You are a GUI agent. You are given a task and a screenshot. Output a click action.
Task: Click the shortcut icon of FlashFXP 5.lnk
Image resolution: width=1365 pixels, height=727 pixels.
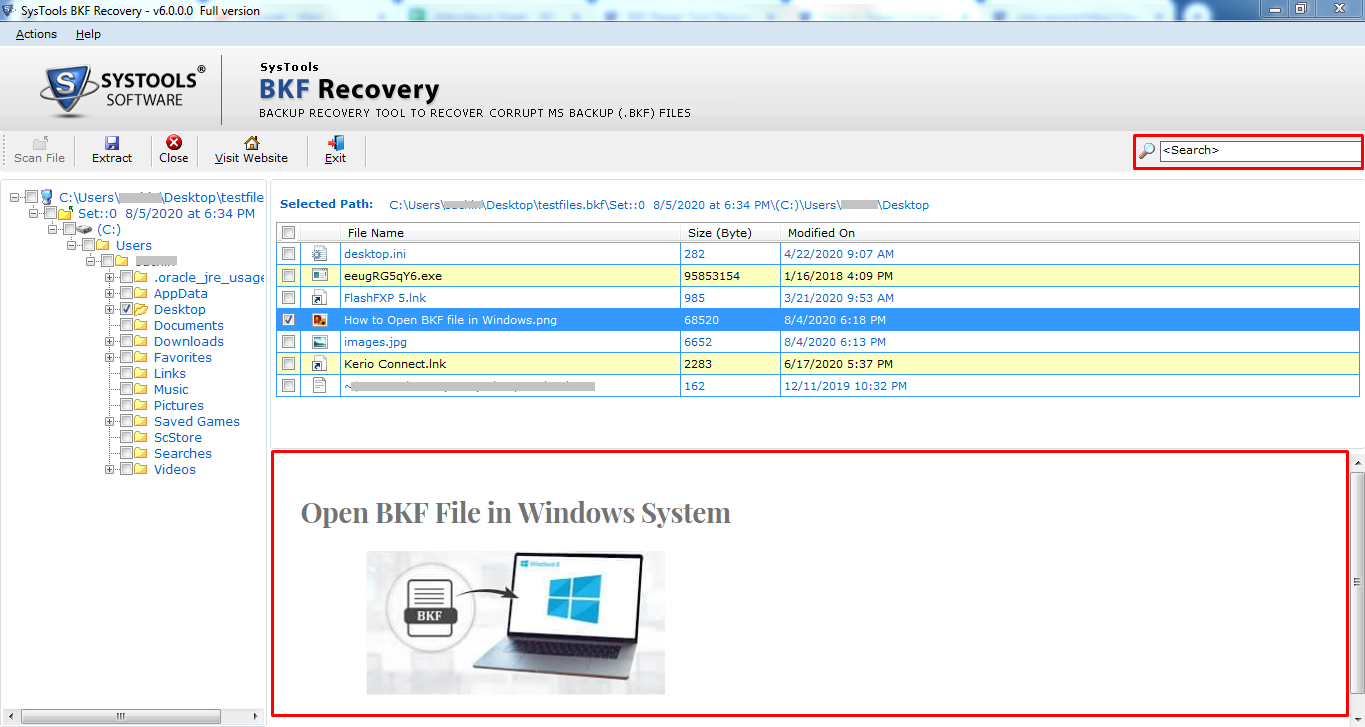coord(320,298)
